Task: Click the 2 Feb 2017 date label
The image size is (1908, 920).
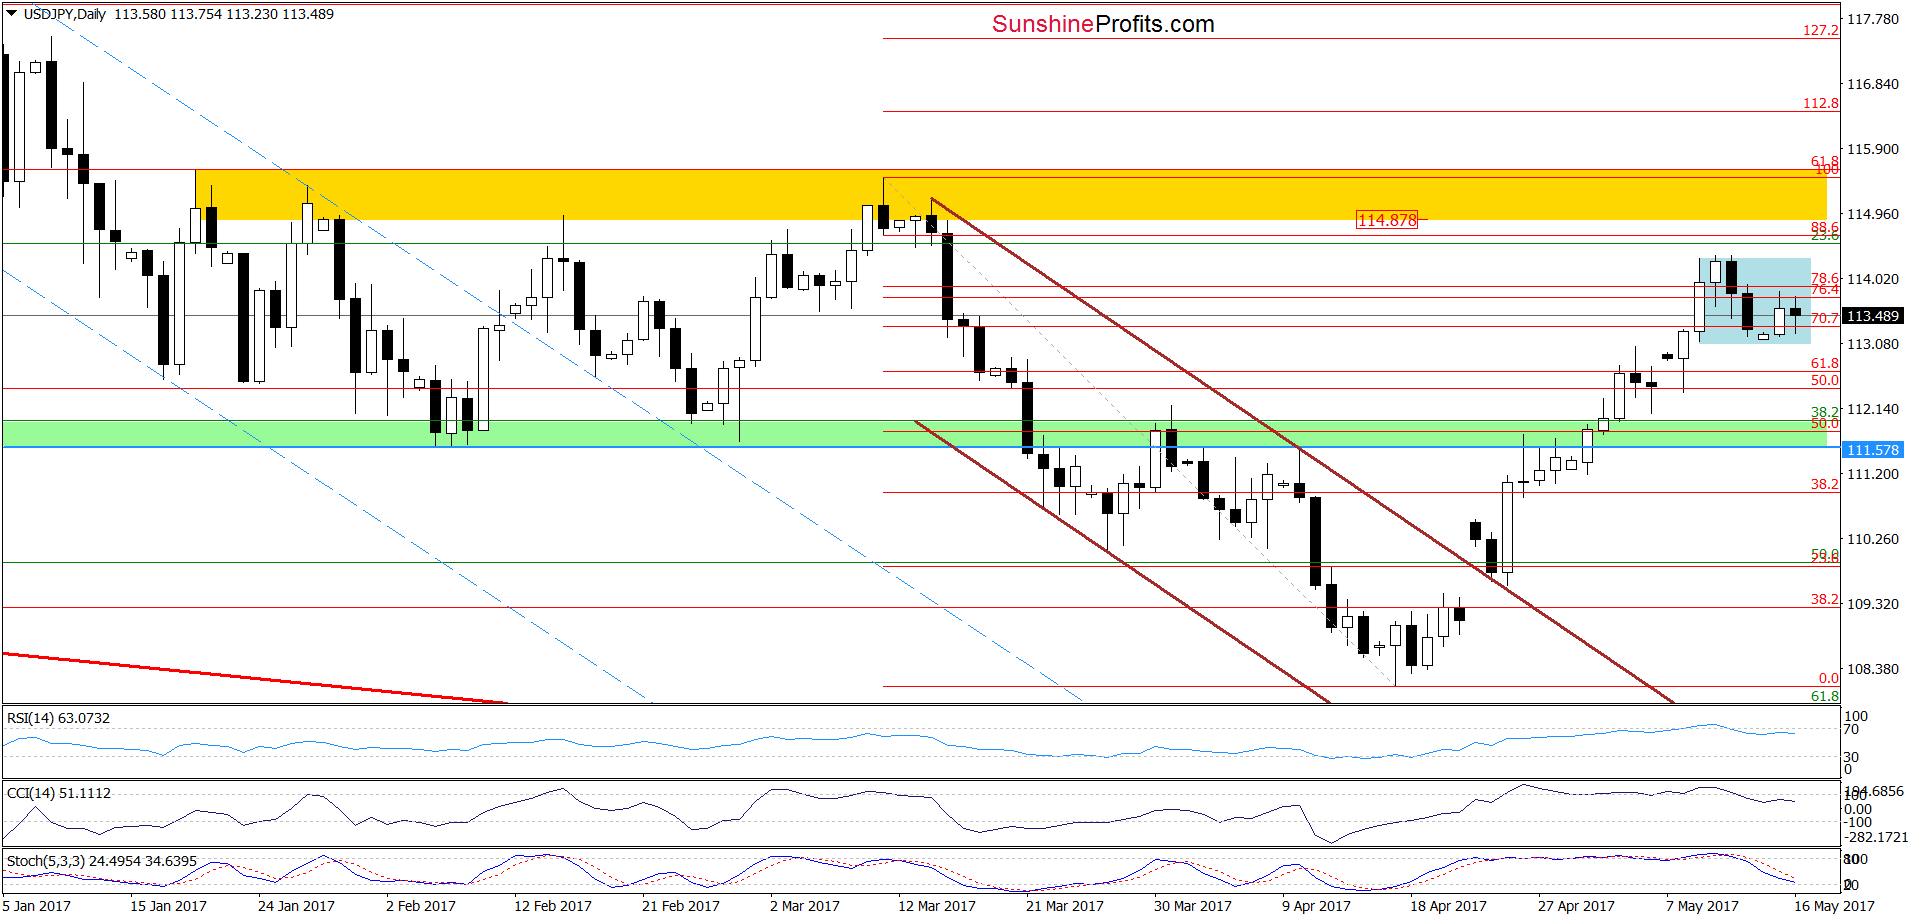Action: (421, 906)
